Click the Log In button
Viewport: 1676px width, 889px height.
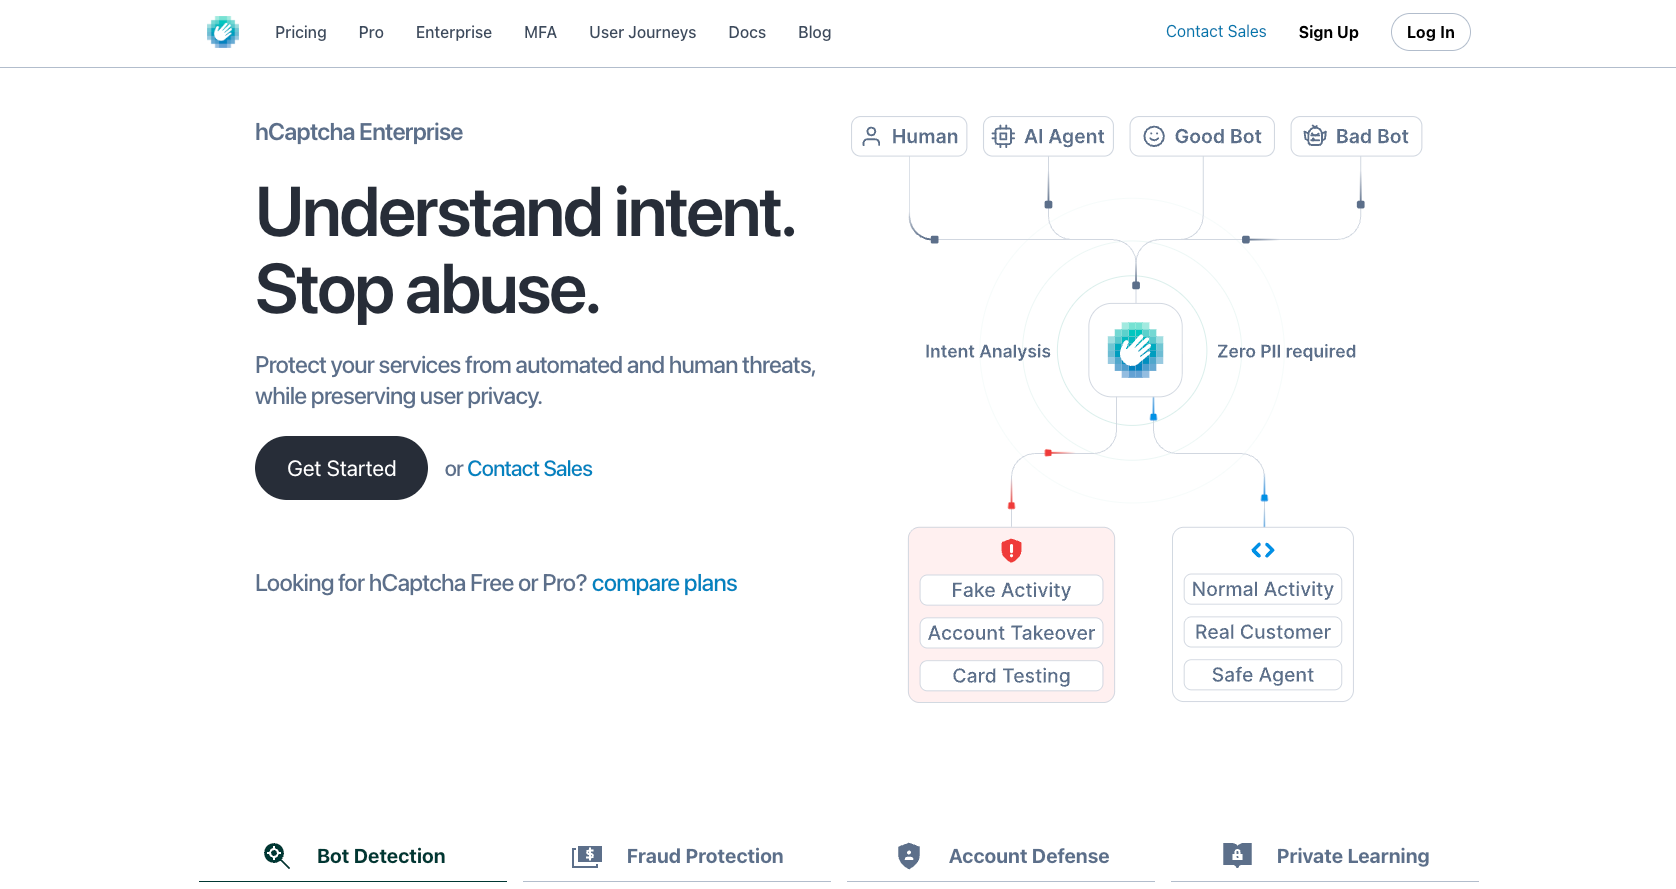[1430, 32]
